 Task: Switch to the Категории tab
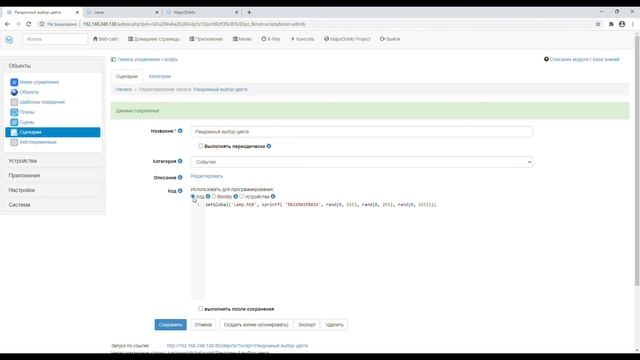click(x=160, y=76)
